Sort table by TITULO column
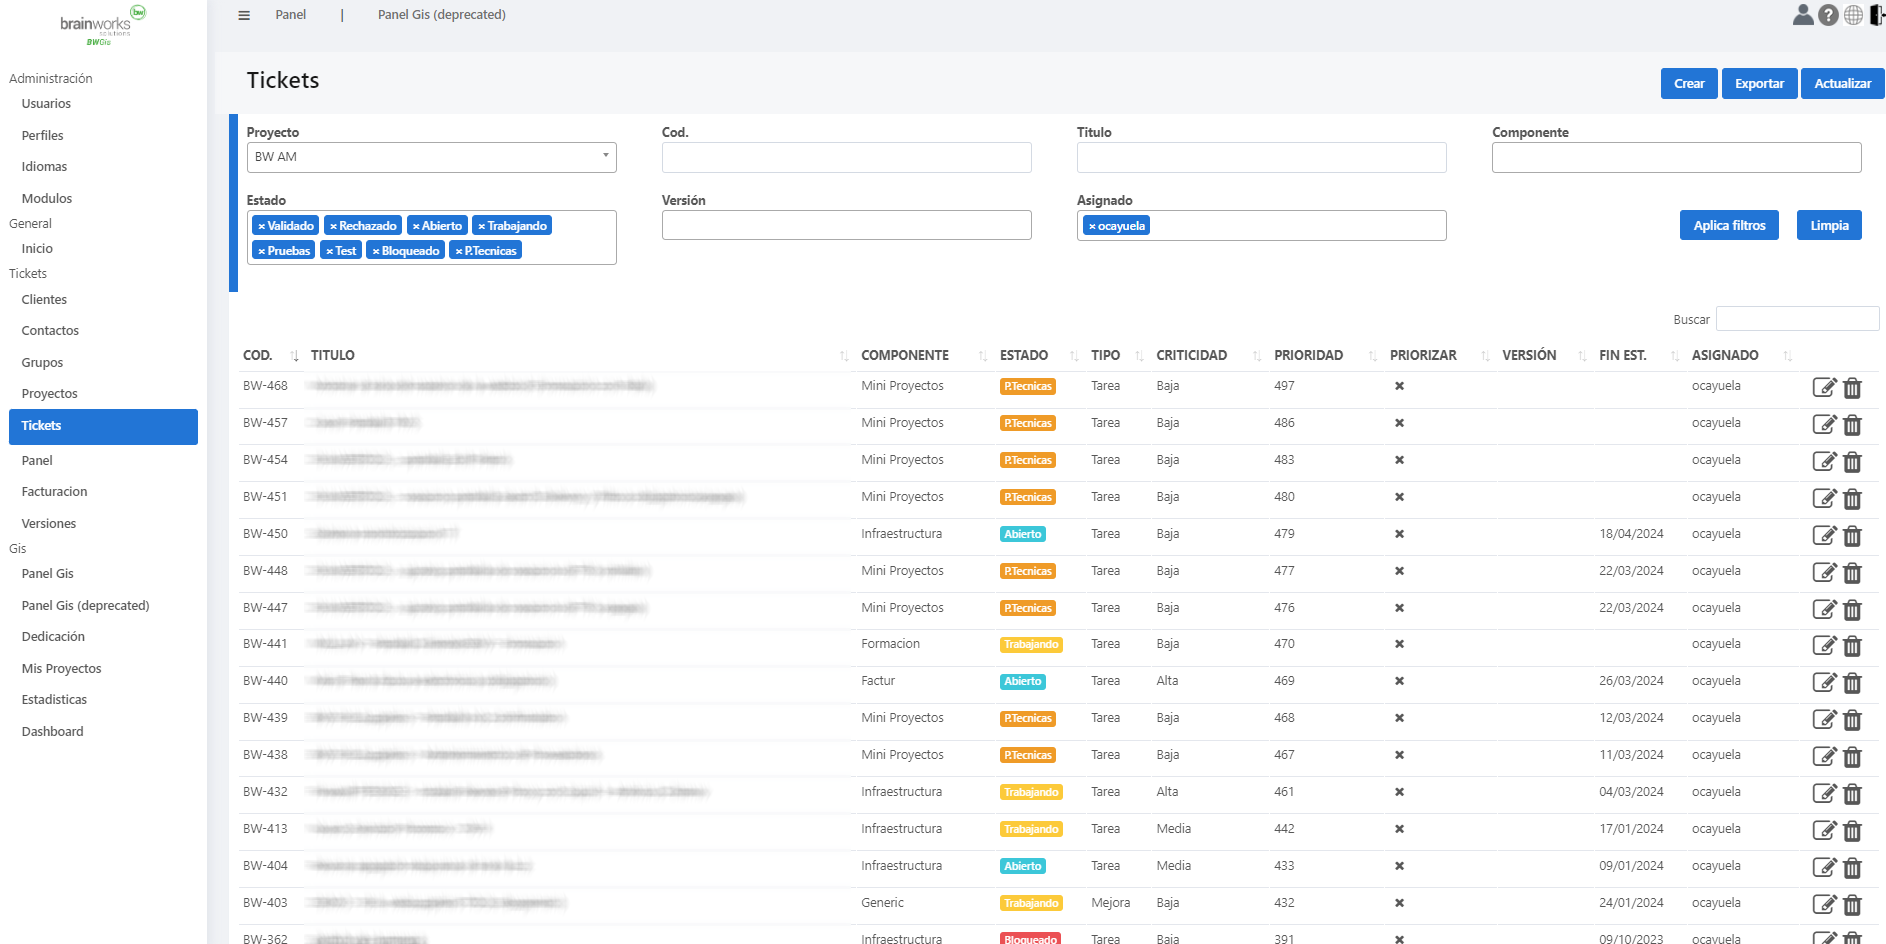This screenshot has width=1886, height=944. pyautogui.click(x=579, y=355)
